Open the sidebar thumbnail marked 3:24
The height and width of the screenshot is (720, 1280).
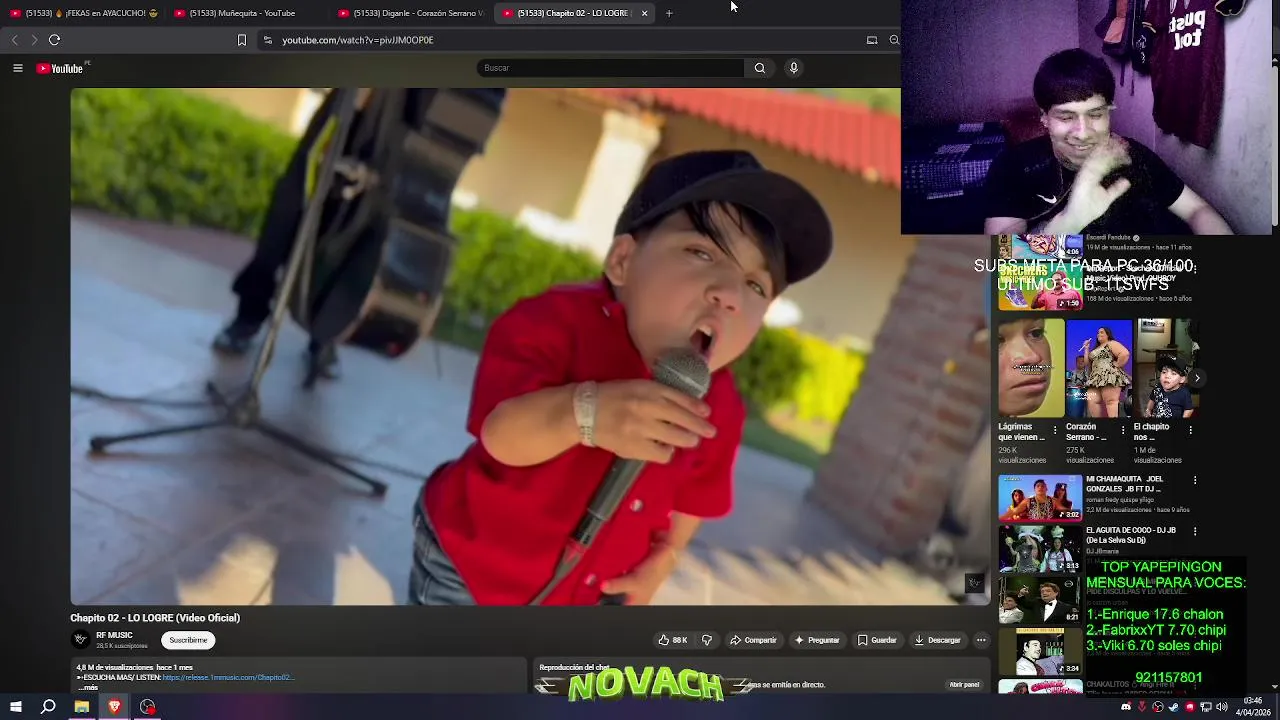click(x=1040, y=651)
